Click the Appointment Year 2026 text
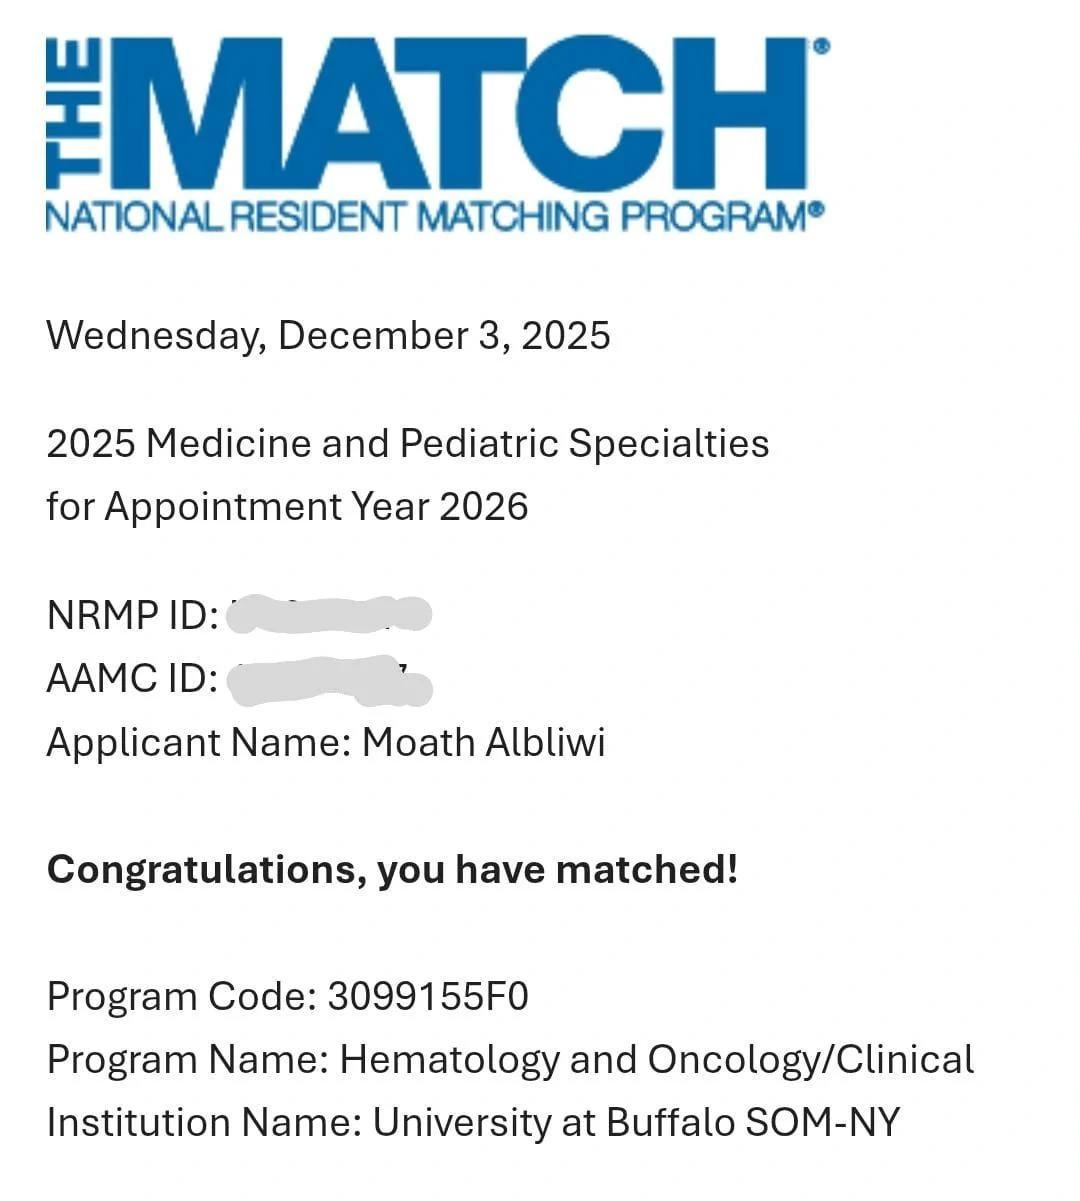The height and width of the screenshot is (1201, 1080). [316, 507]
